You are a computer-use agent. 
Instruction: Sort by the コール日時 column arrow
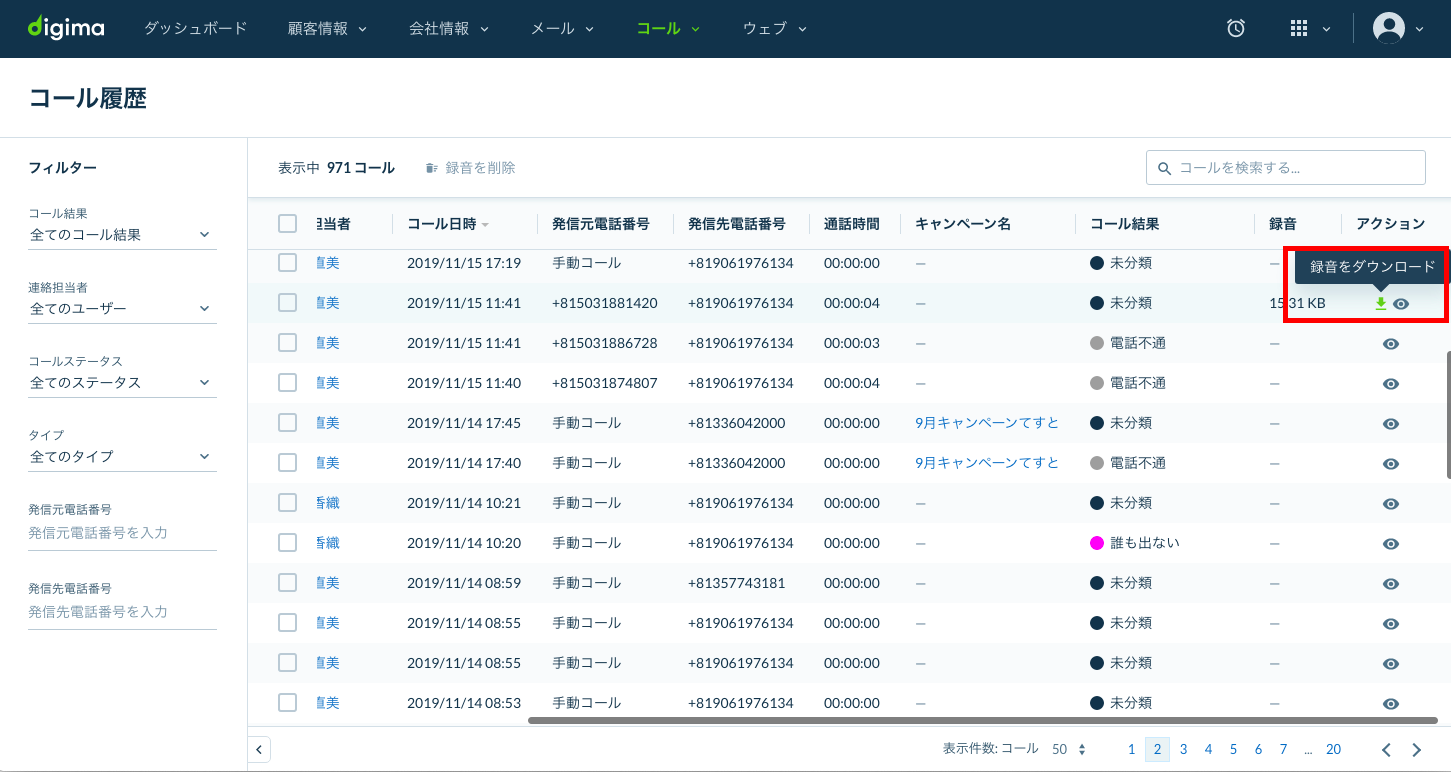pyautogui.click(x=486, y=224)
